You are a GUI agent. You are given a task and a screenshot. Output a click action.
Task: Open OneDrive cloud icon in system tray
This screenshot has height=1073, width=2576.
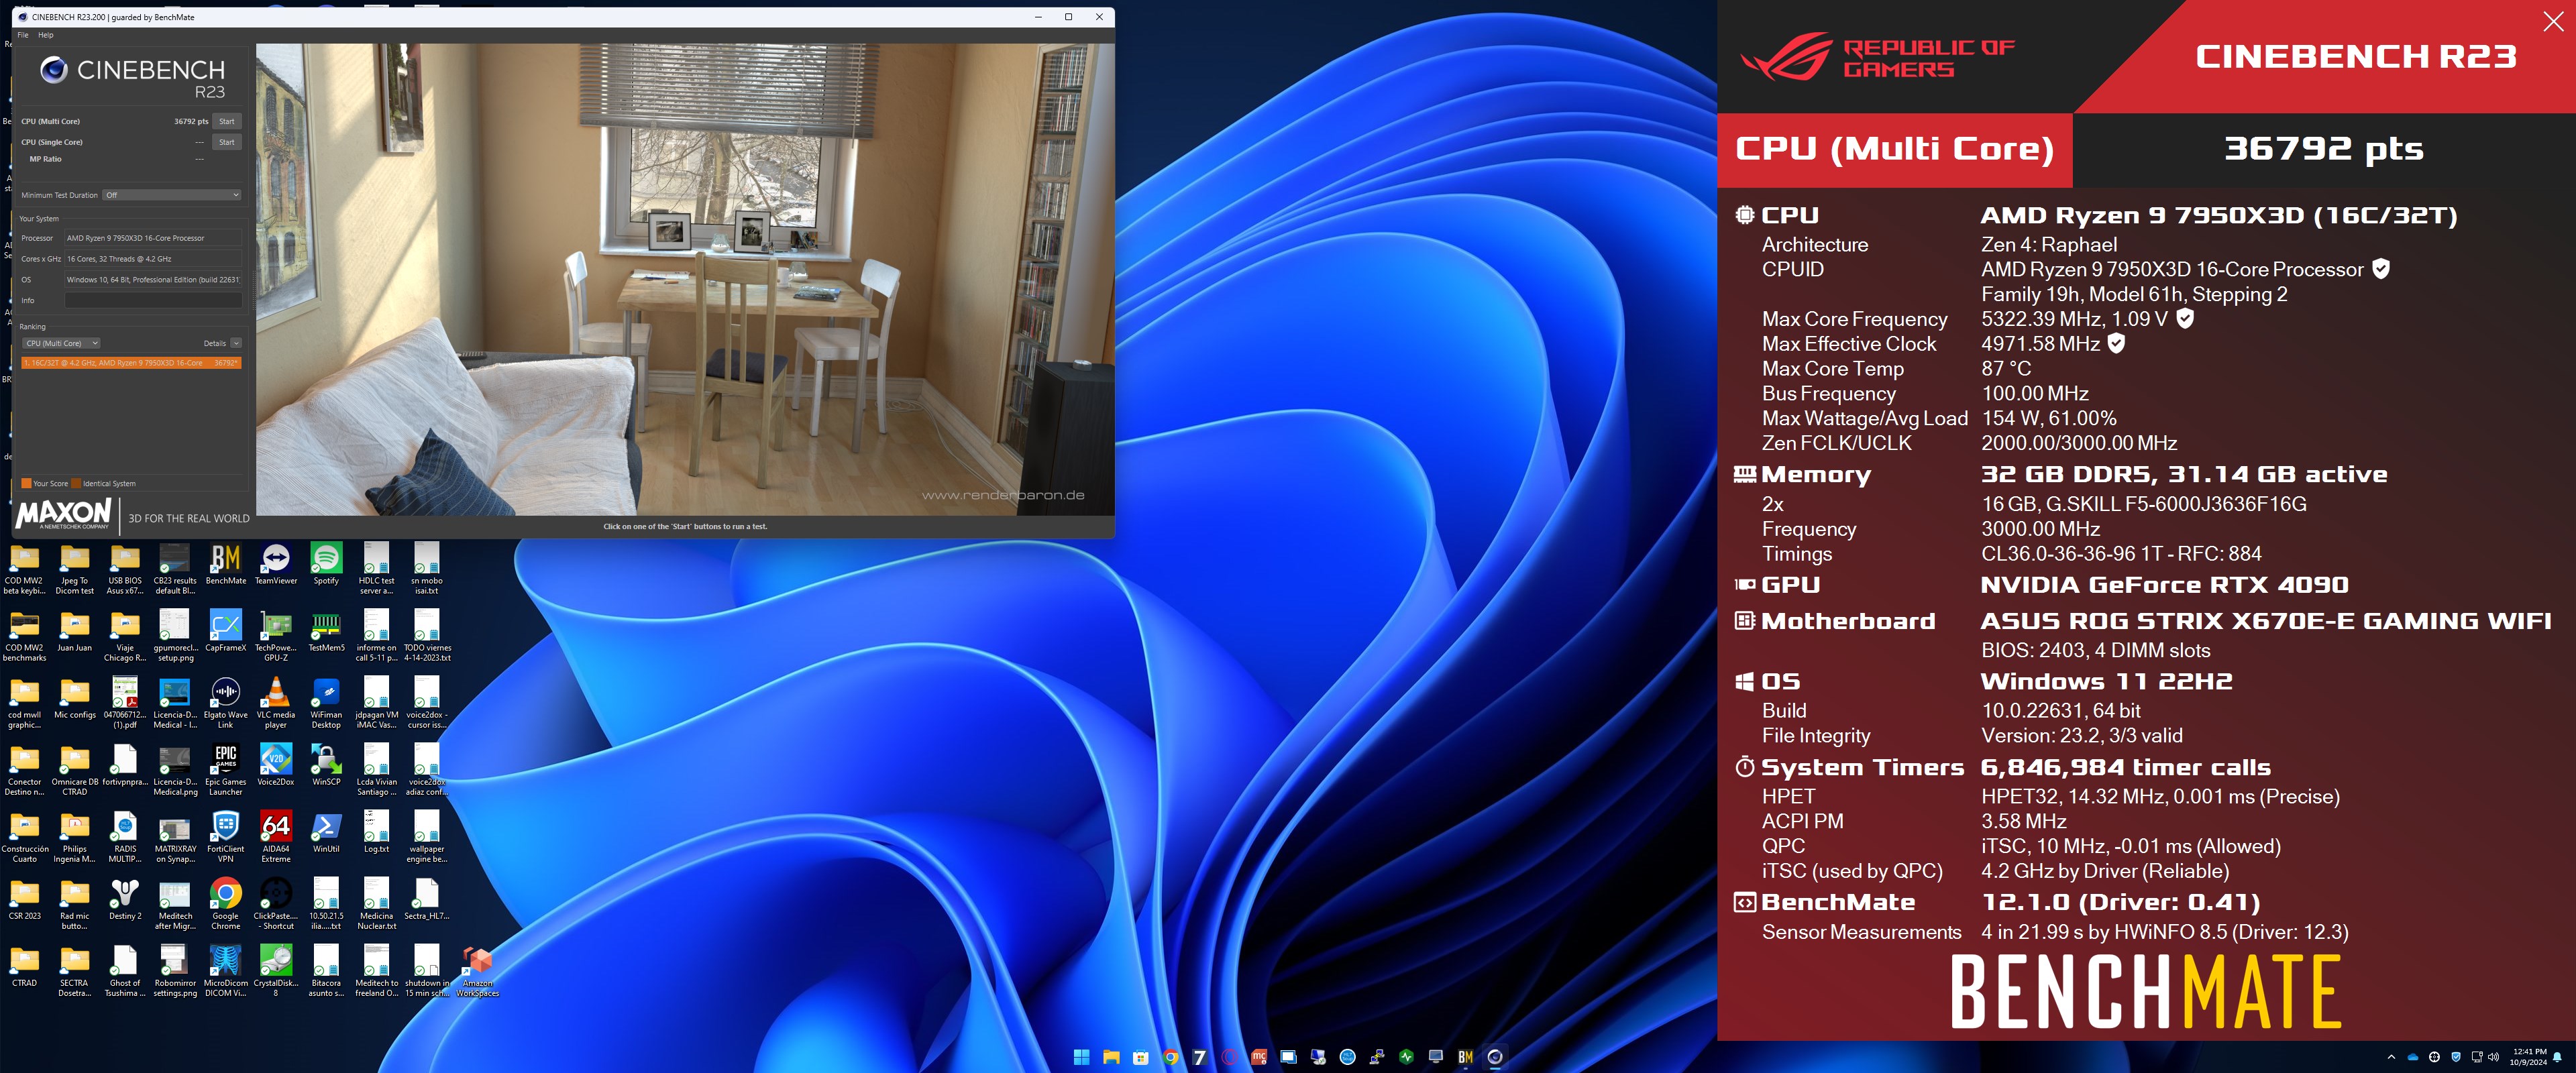[2413, 1056]
